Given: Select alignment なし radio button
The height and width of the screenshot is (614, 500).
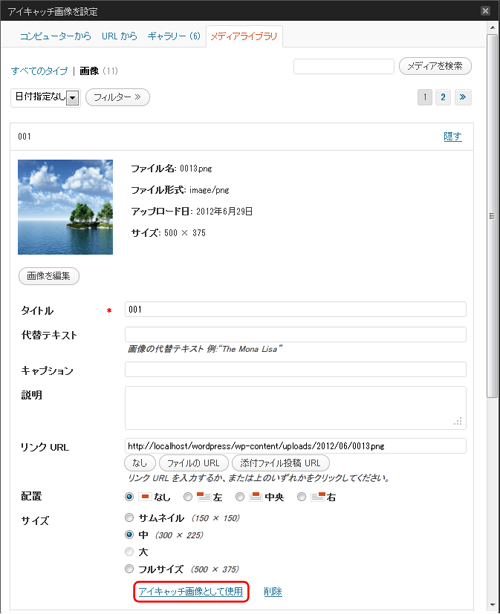Looking at the screenshot, I should point(129,497).
